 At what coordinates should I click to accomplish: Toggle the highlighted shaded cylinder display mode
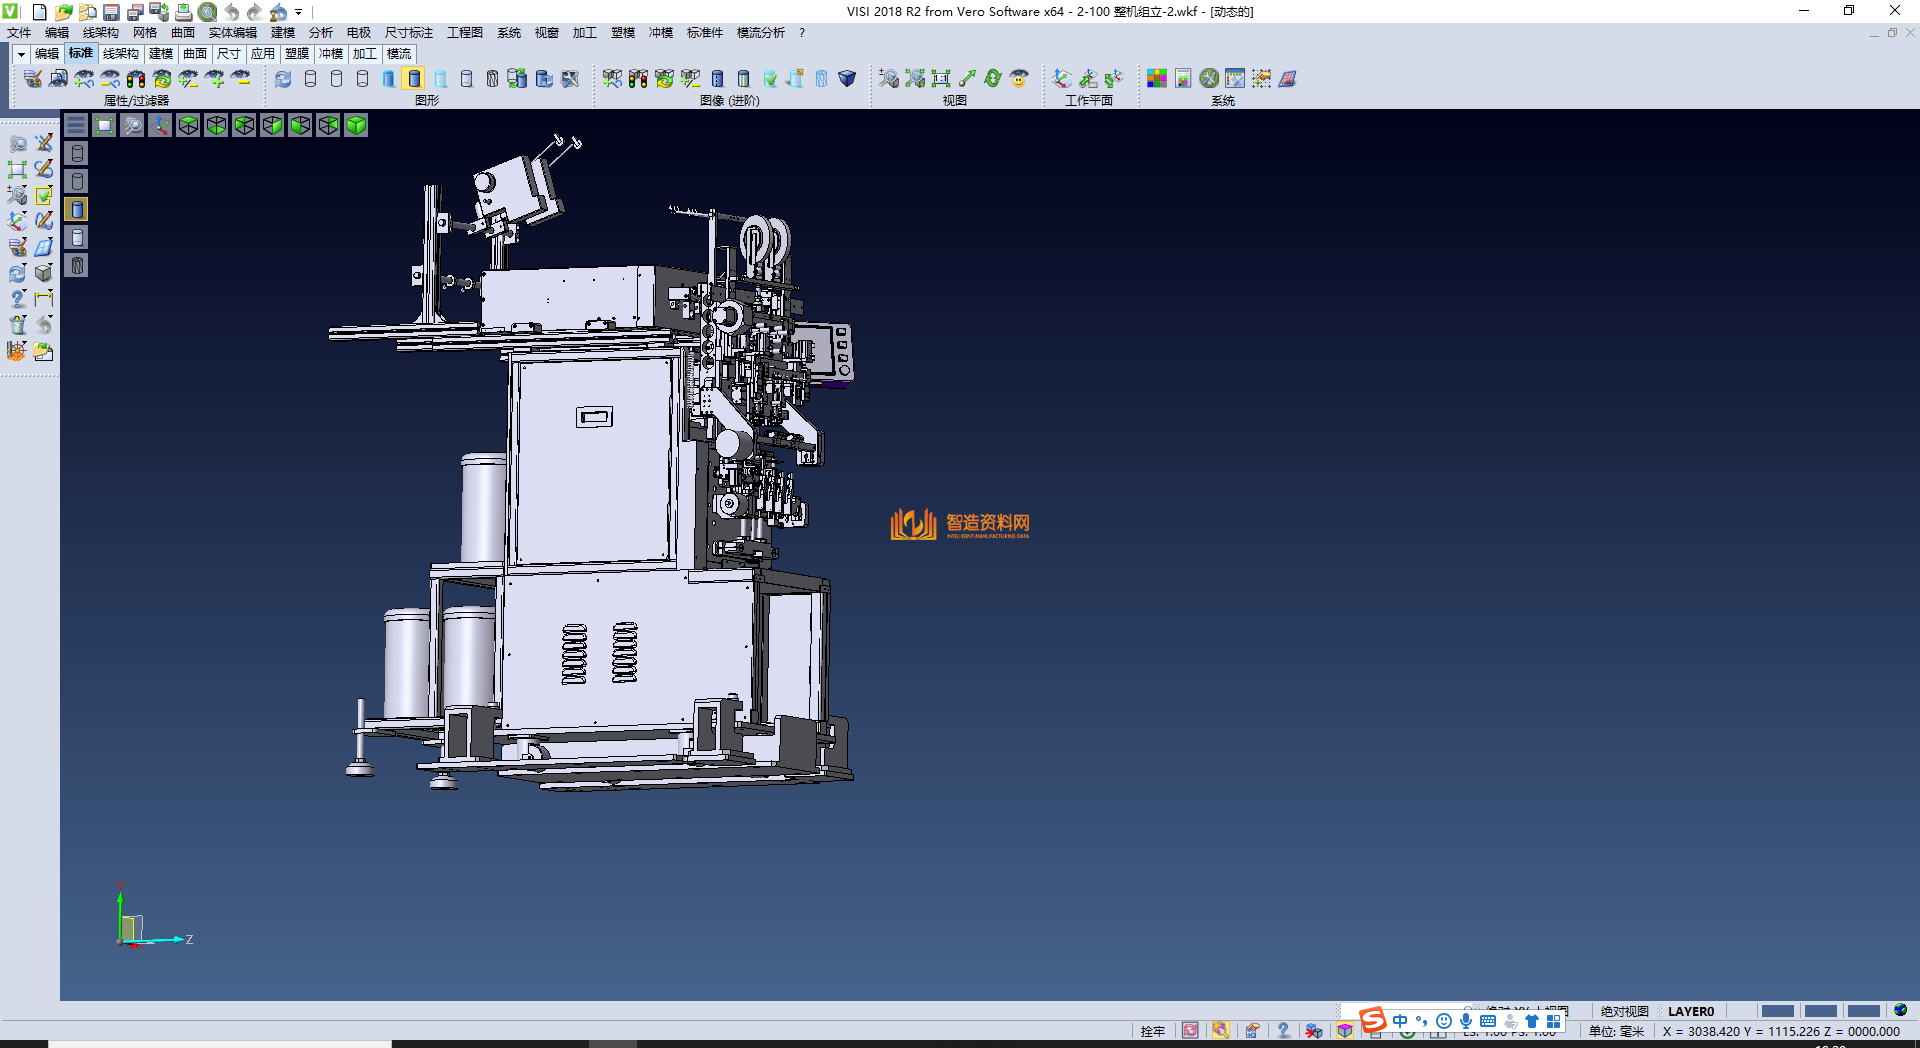[x=414, y=78]
